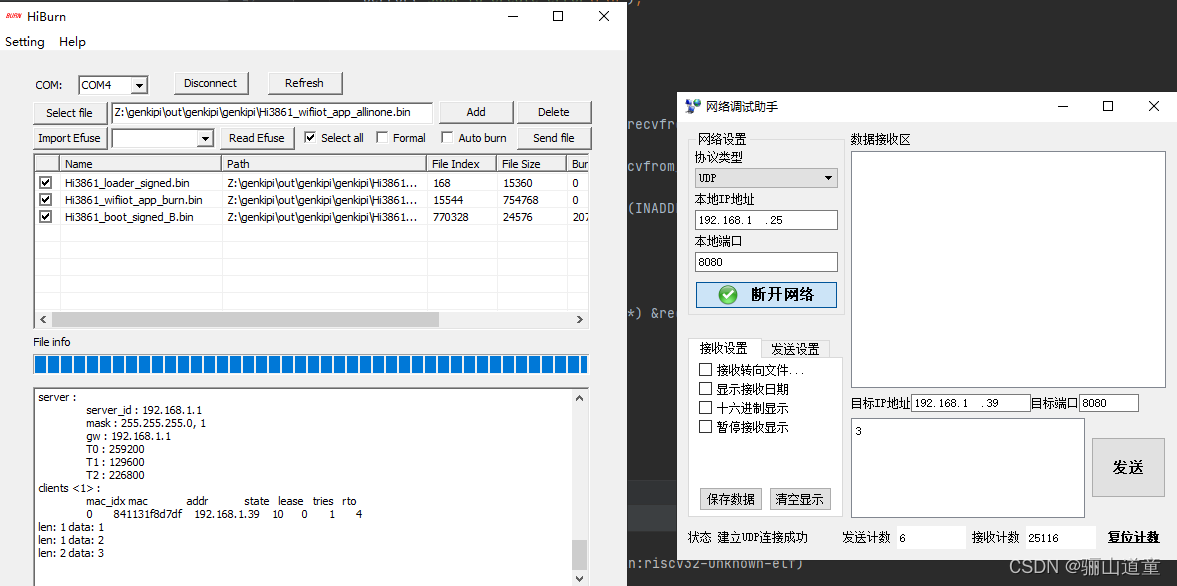Click log line 'len: 2 data: 3'
The width and height of the screenshot is (1177, 586).
(71, 553)
